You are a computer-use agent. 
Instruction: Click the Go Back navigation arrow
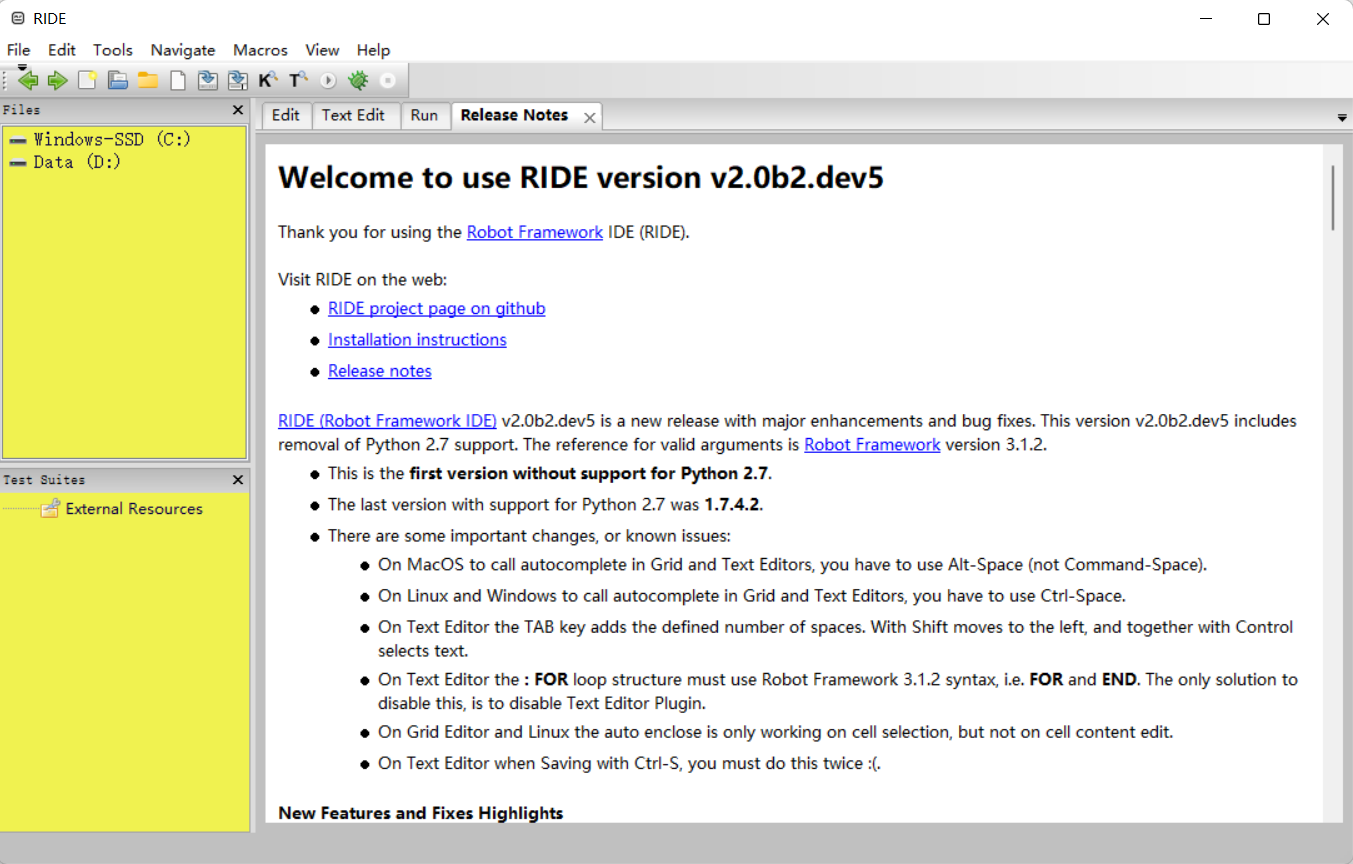tap(27, 80)
